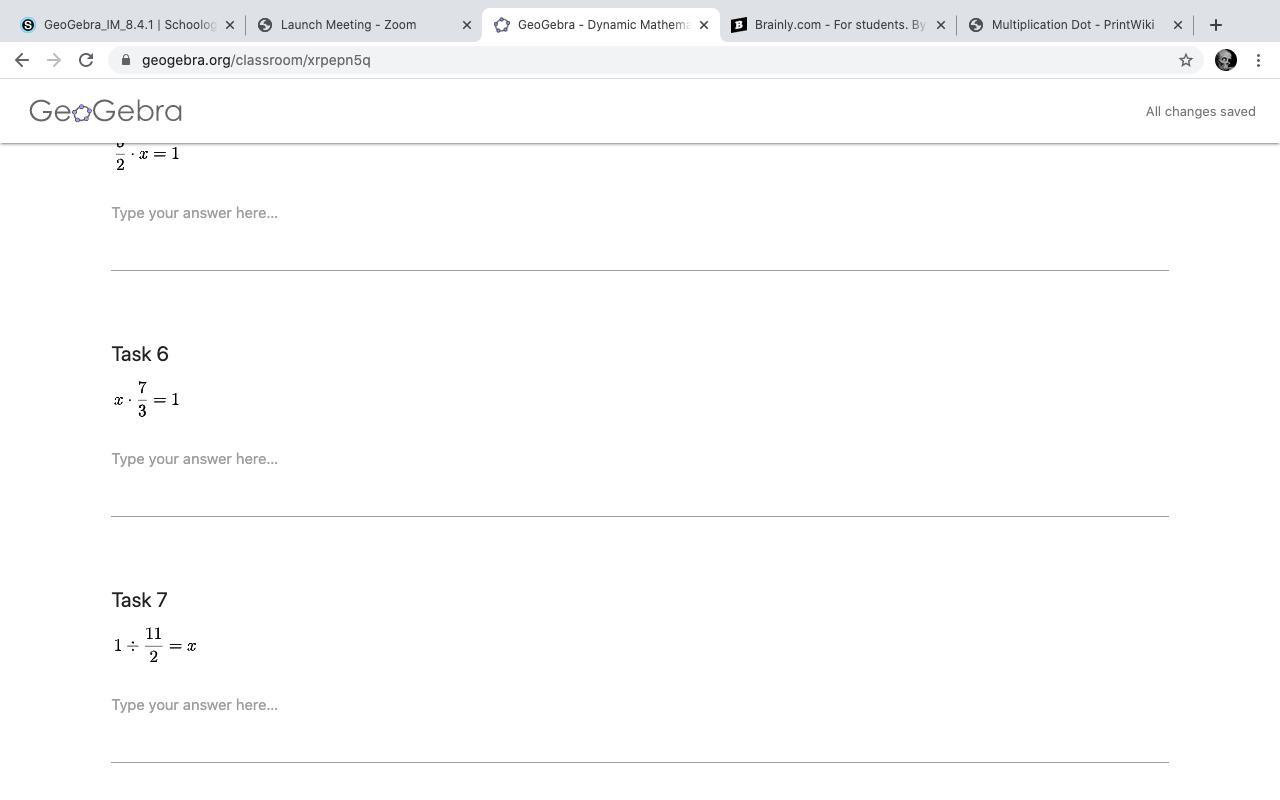Click the equation x · 7/3 = 1
Image resolution: width=1280 pixels, height=800 pixels.
(x=146, y=399)
